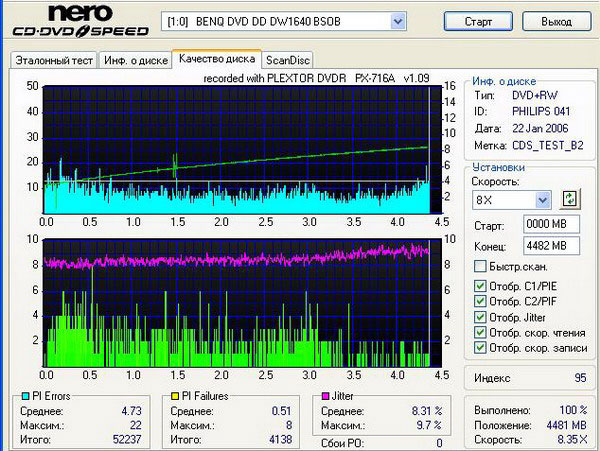Enable the Быстр.скан. quick scan checkbox
600x451 pixels.
(x=480, y=266)
